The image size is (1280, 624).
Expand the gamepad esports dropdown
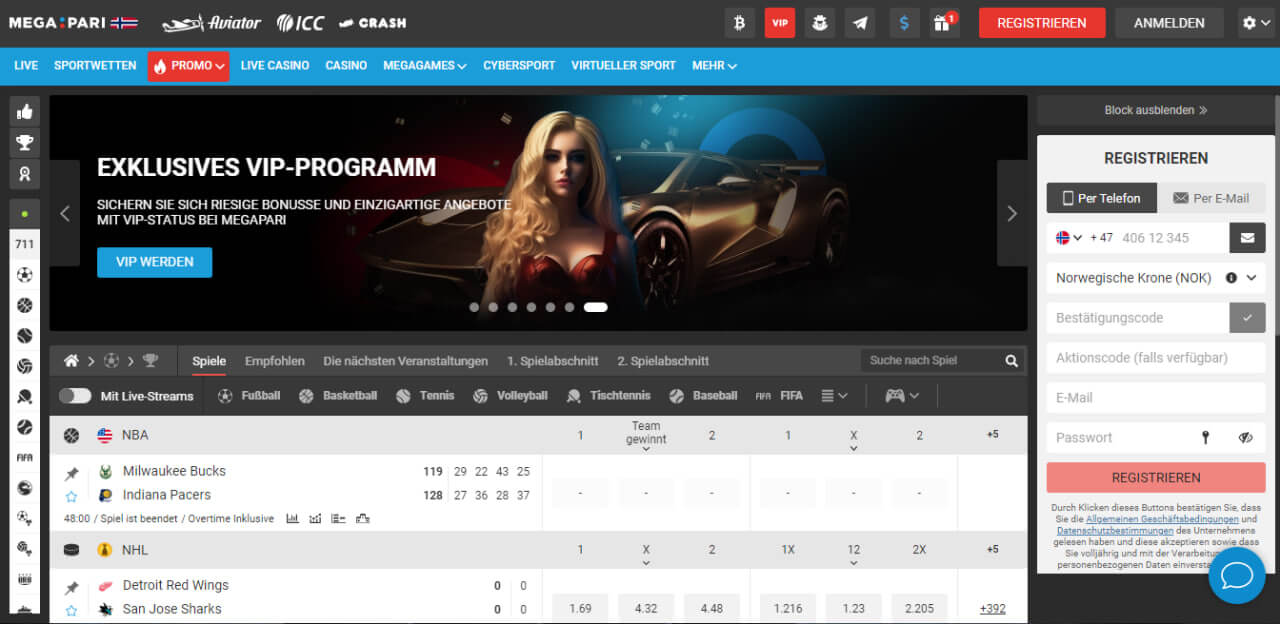click(902, 396)
